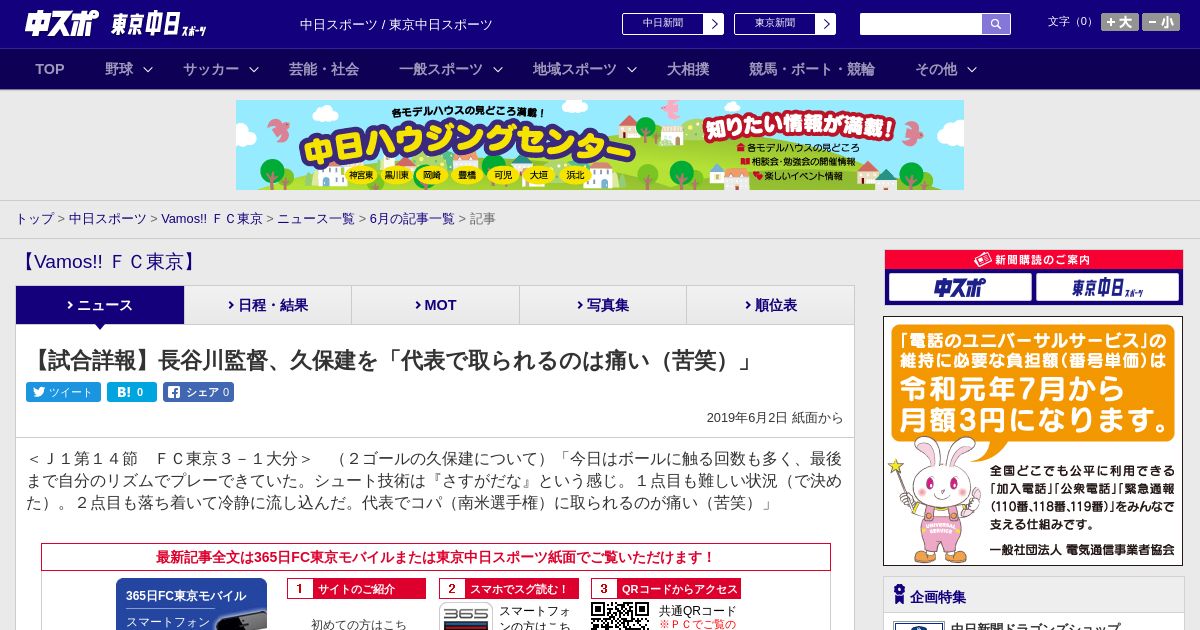Open the 東京新聞 link button
The height and width of the screenshot is (630, 1200).
(x=775, y=24)
